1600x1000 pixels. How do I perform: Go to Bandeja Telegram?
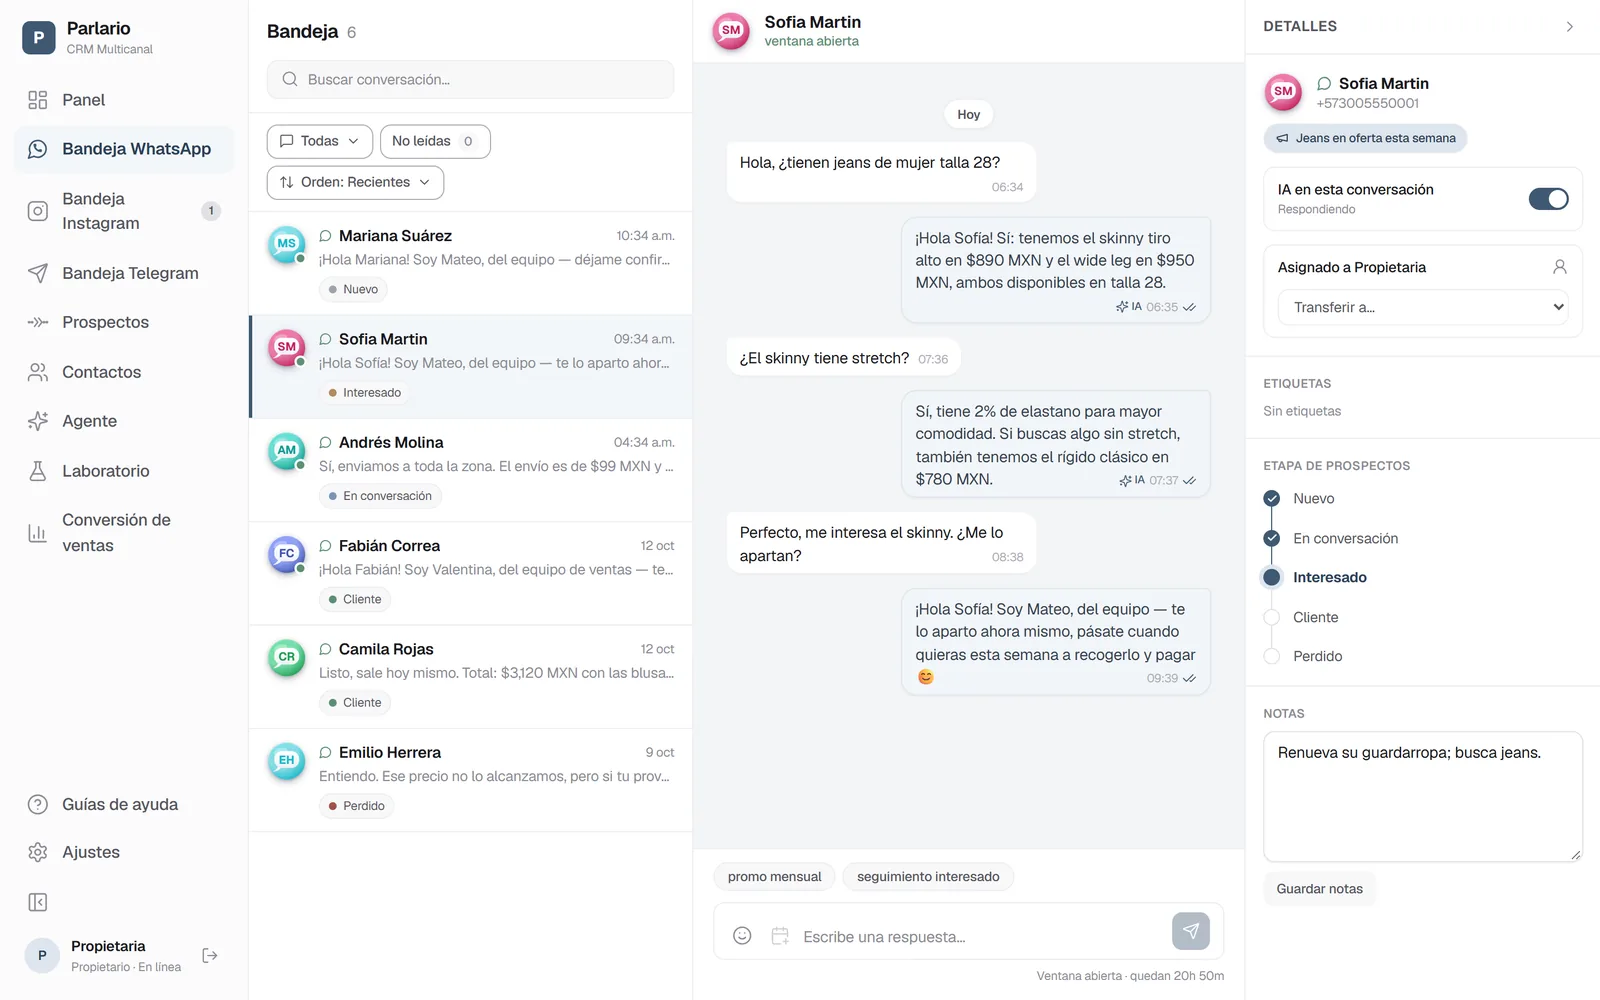click(x=124, y=273)
